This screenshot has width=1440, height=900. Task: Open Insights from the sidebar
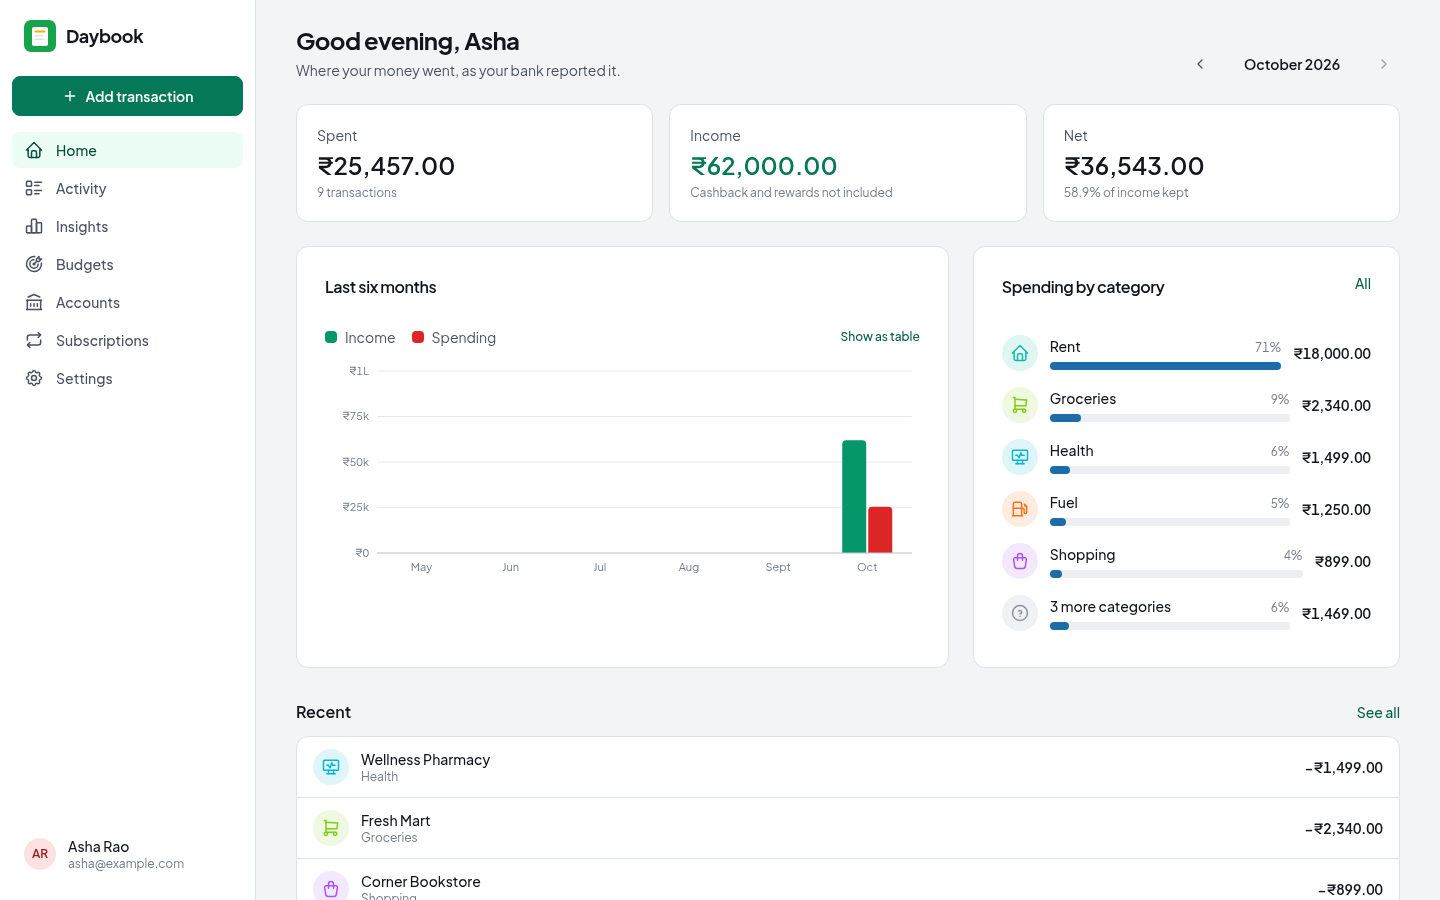pyautogui.click(x=127, y=226)
